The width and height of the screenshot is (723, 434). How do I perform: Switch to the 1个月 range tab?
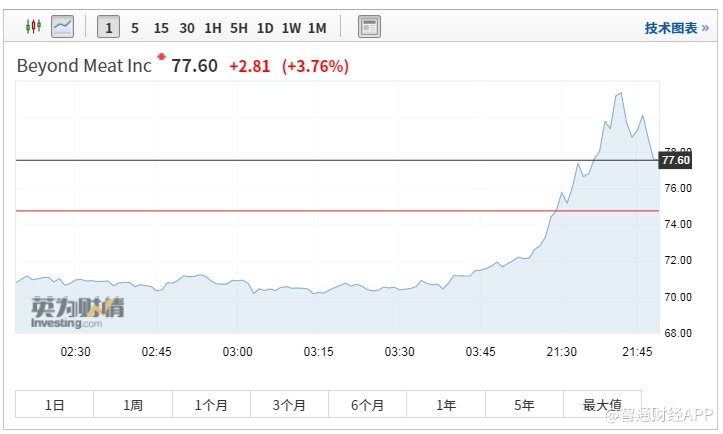[x=211, y=405]
